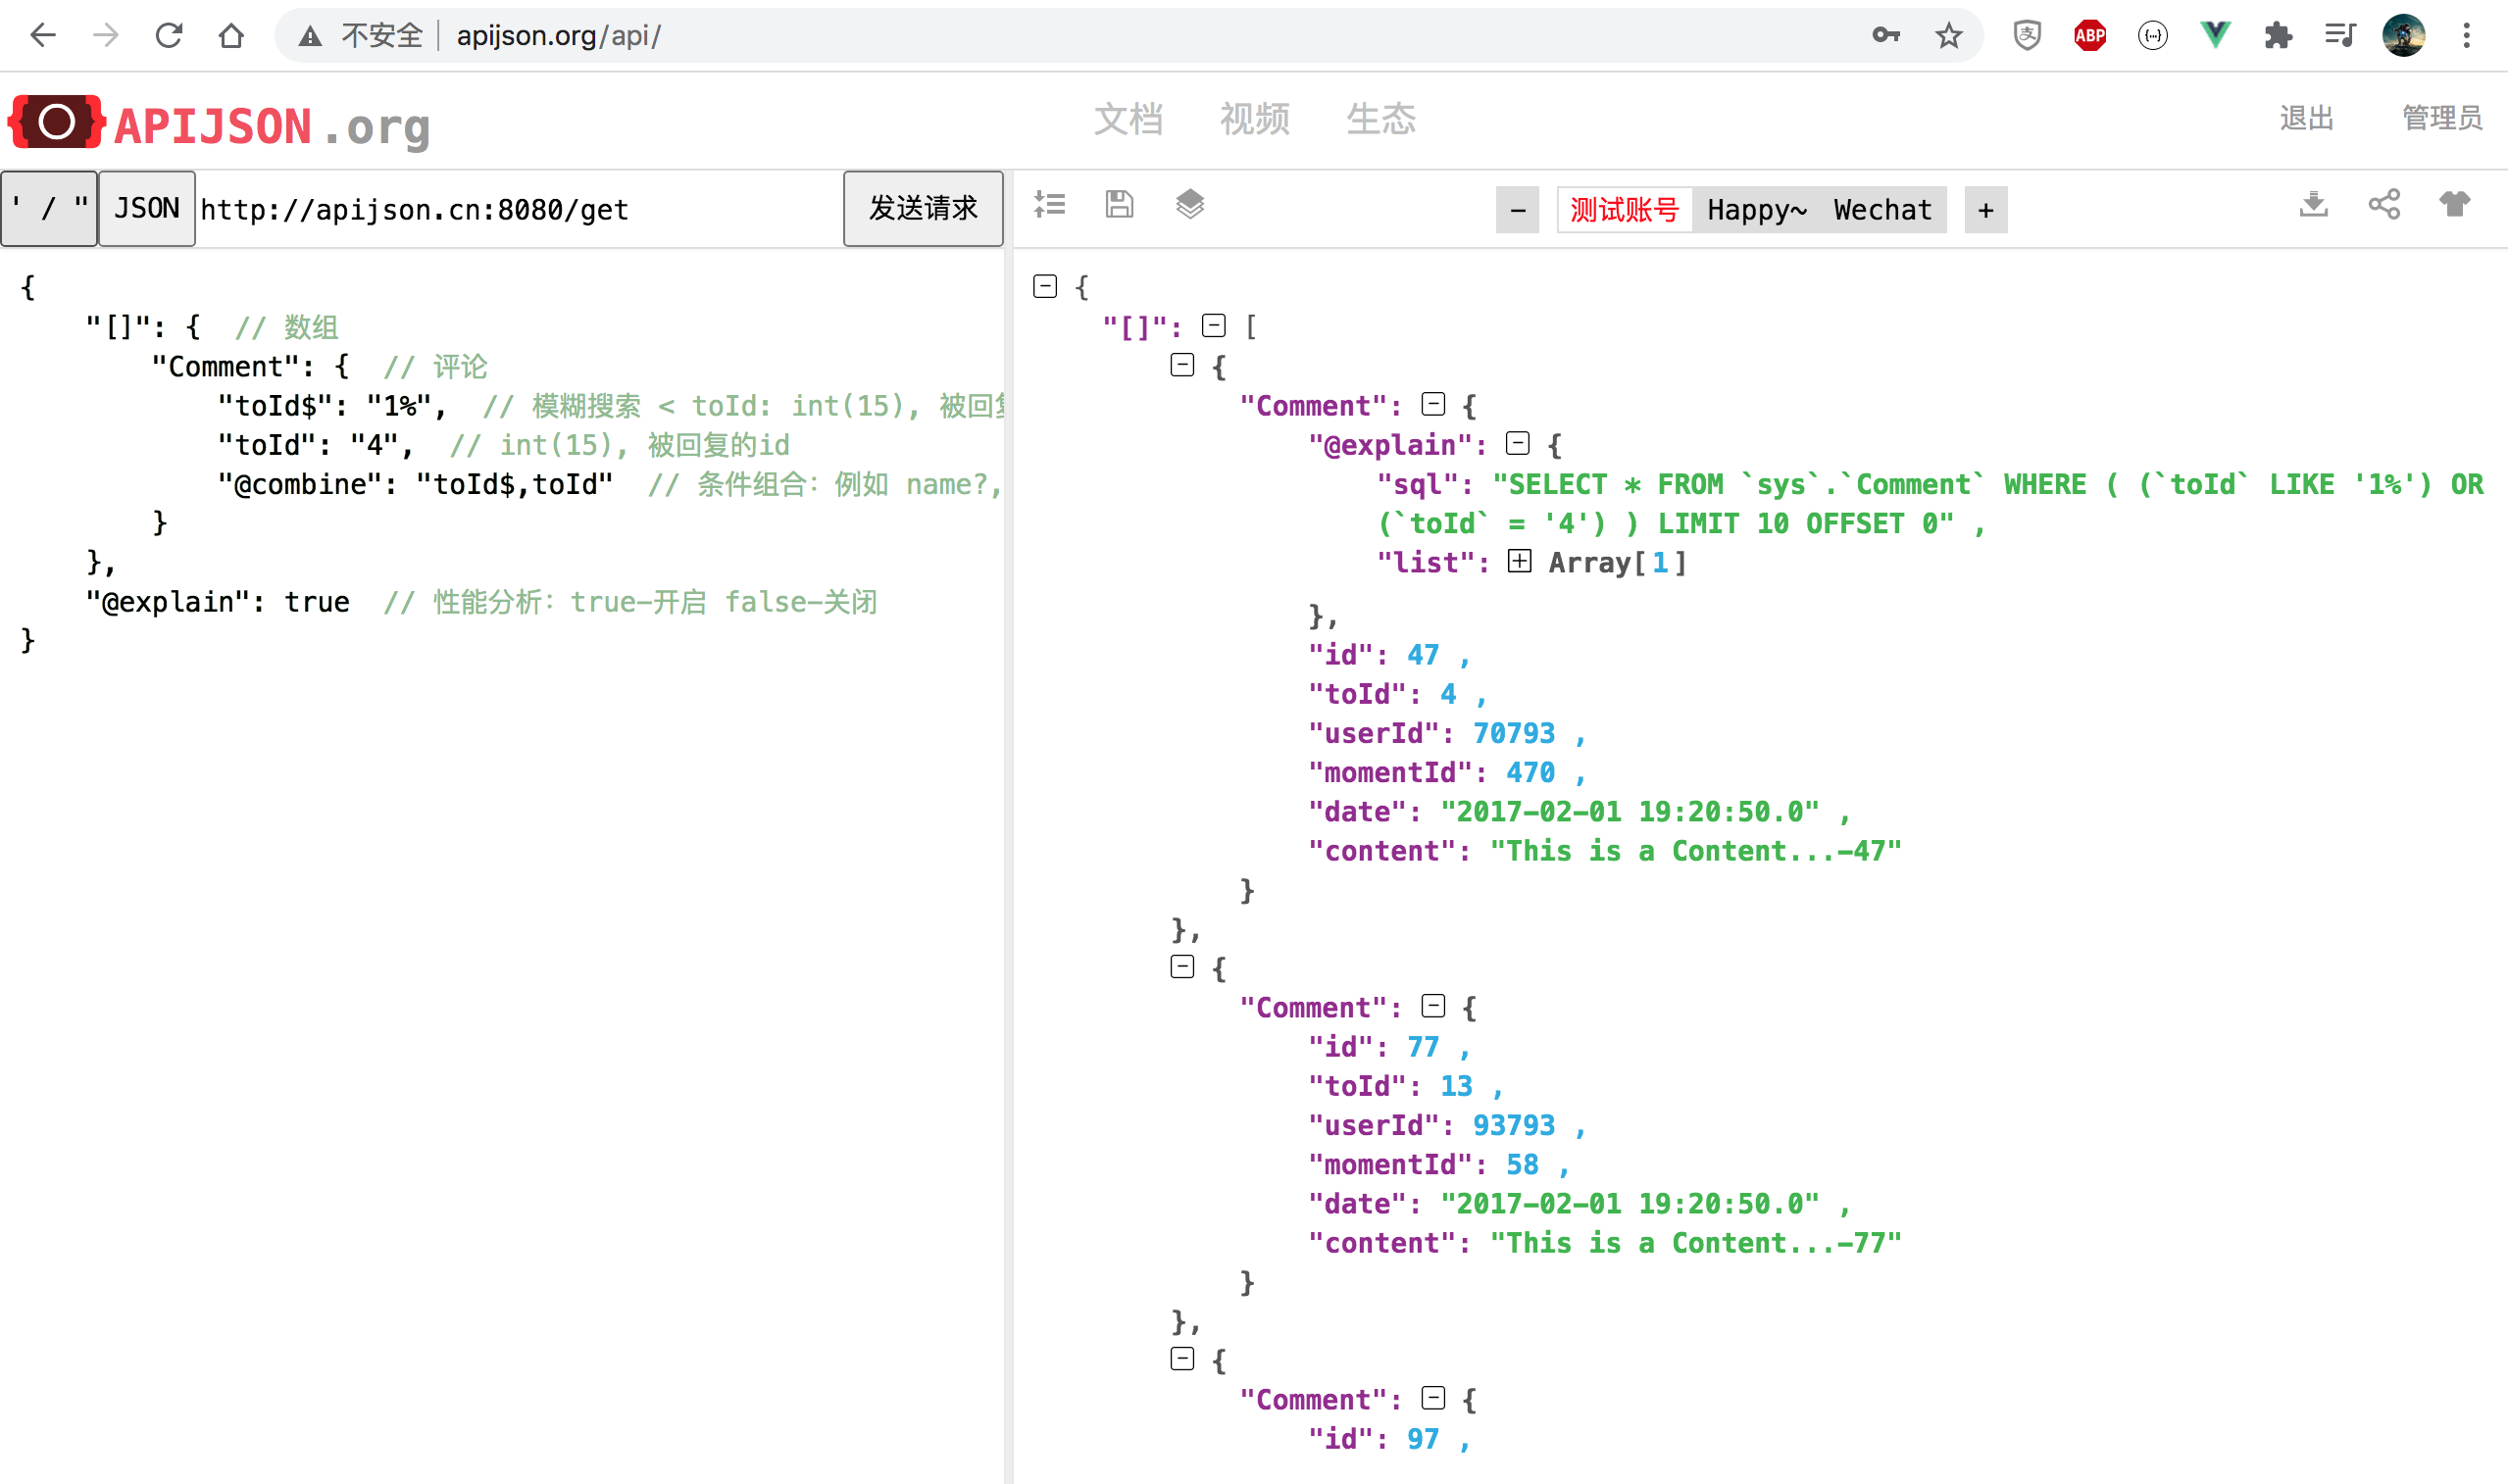
Task: Click the 退出 logout link
Action: [2305, 119]
